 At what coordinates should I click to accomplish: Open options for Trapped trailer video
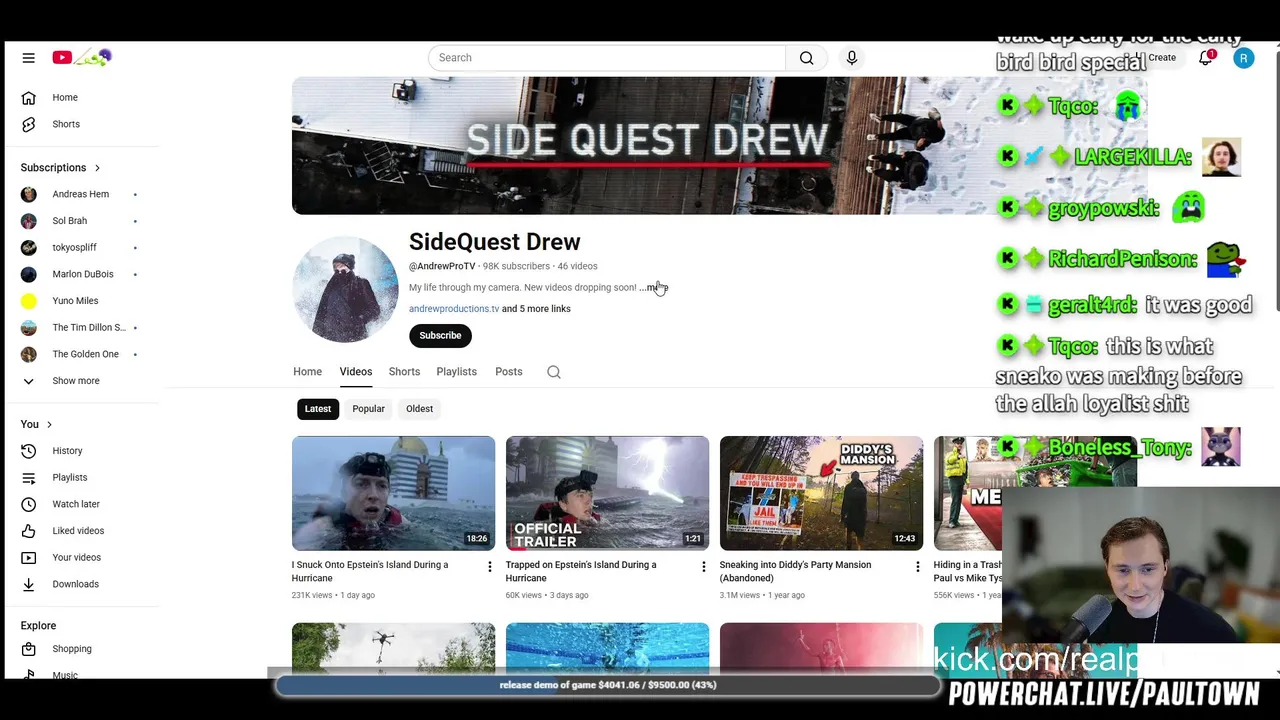(703, 567)
